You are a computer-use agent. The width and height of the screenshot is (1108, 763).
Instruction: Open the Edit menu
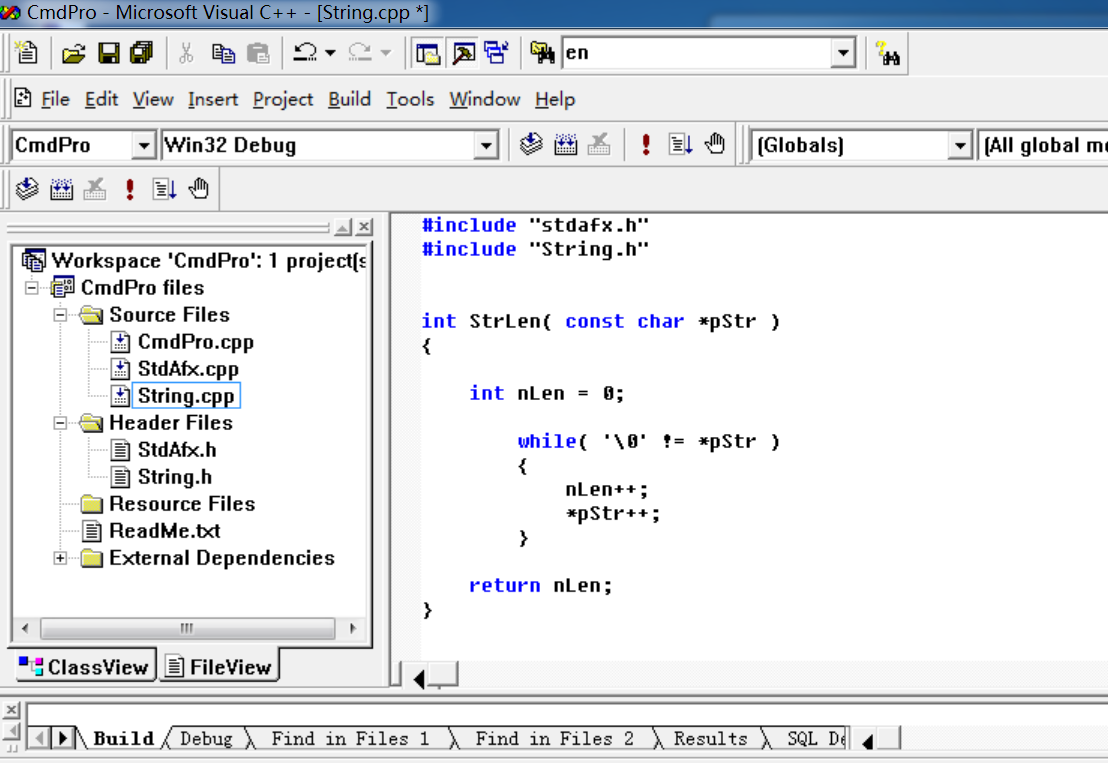(101, 100)
